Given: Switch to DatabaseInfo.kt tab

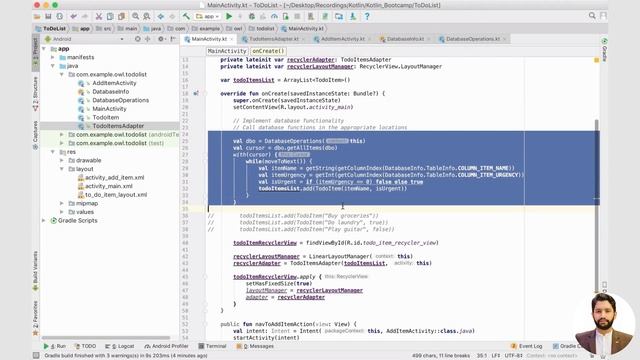Looking at the screenshot, I should 405,39.
